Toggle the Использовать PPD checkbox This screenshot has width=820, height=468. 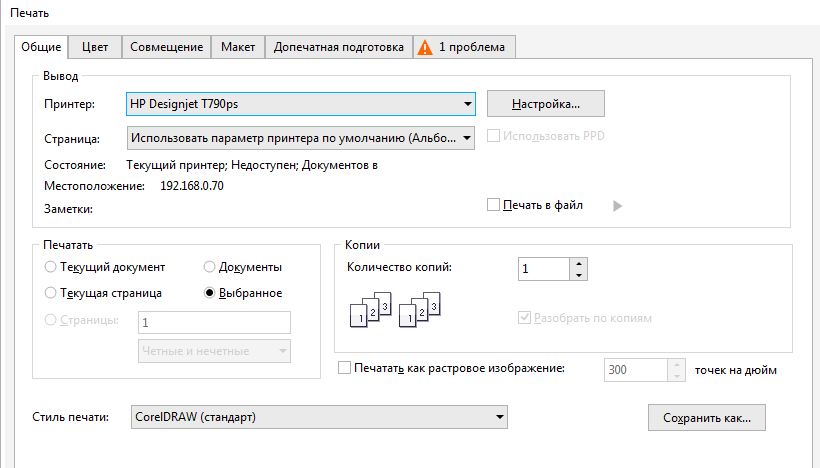click(x=493, y=136)
